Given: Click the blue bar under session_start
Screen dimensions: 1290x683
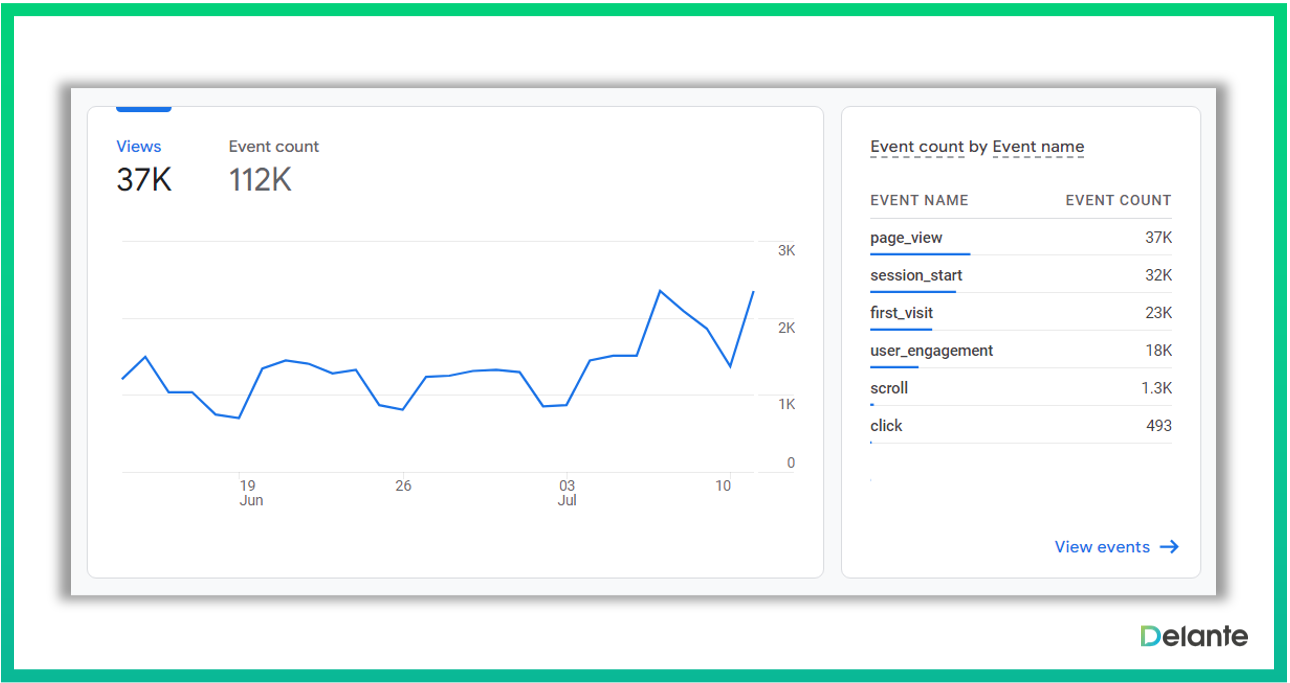Looking at the screenshot, I should click(x=912, y=292).
